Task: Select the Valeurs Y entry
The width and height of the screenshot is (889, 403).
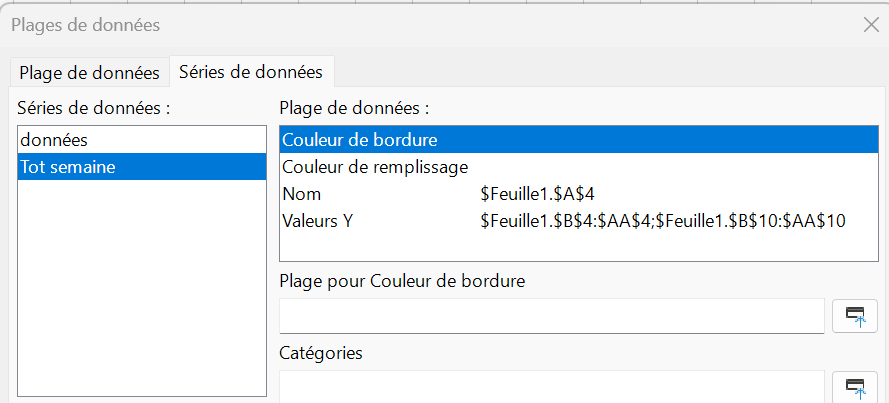Action: click(x=317, y=221)
